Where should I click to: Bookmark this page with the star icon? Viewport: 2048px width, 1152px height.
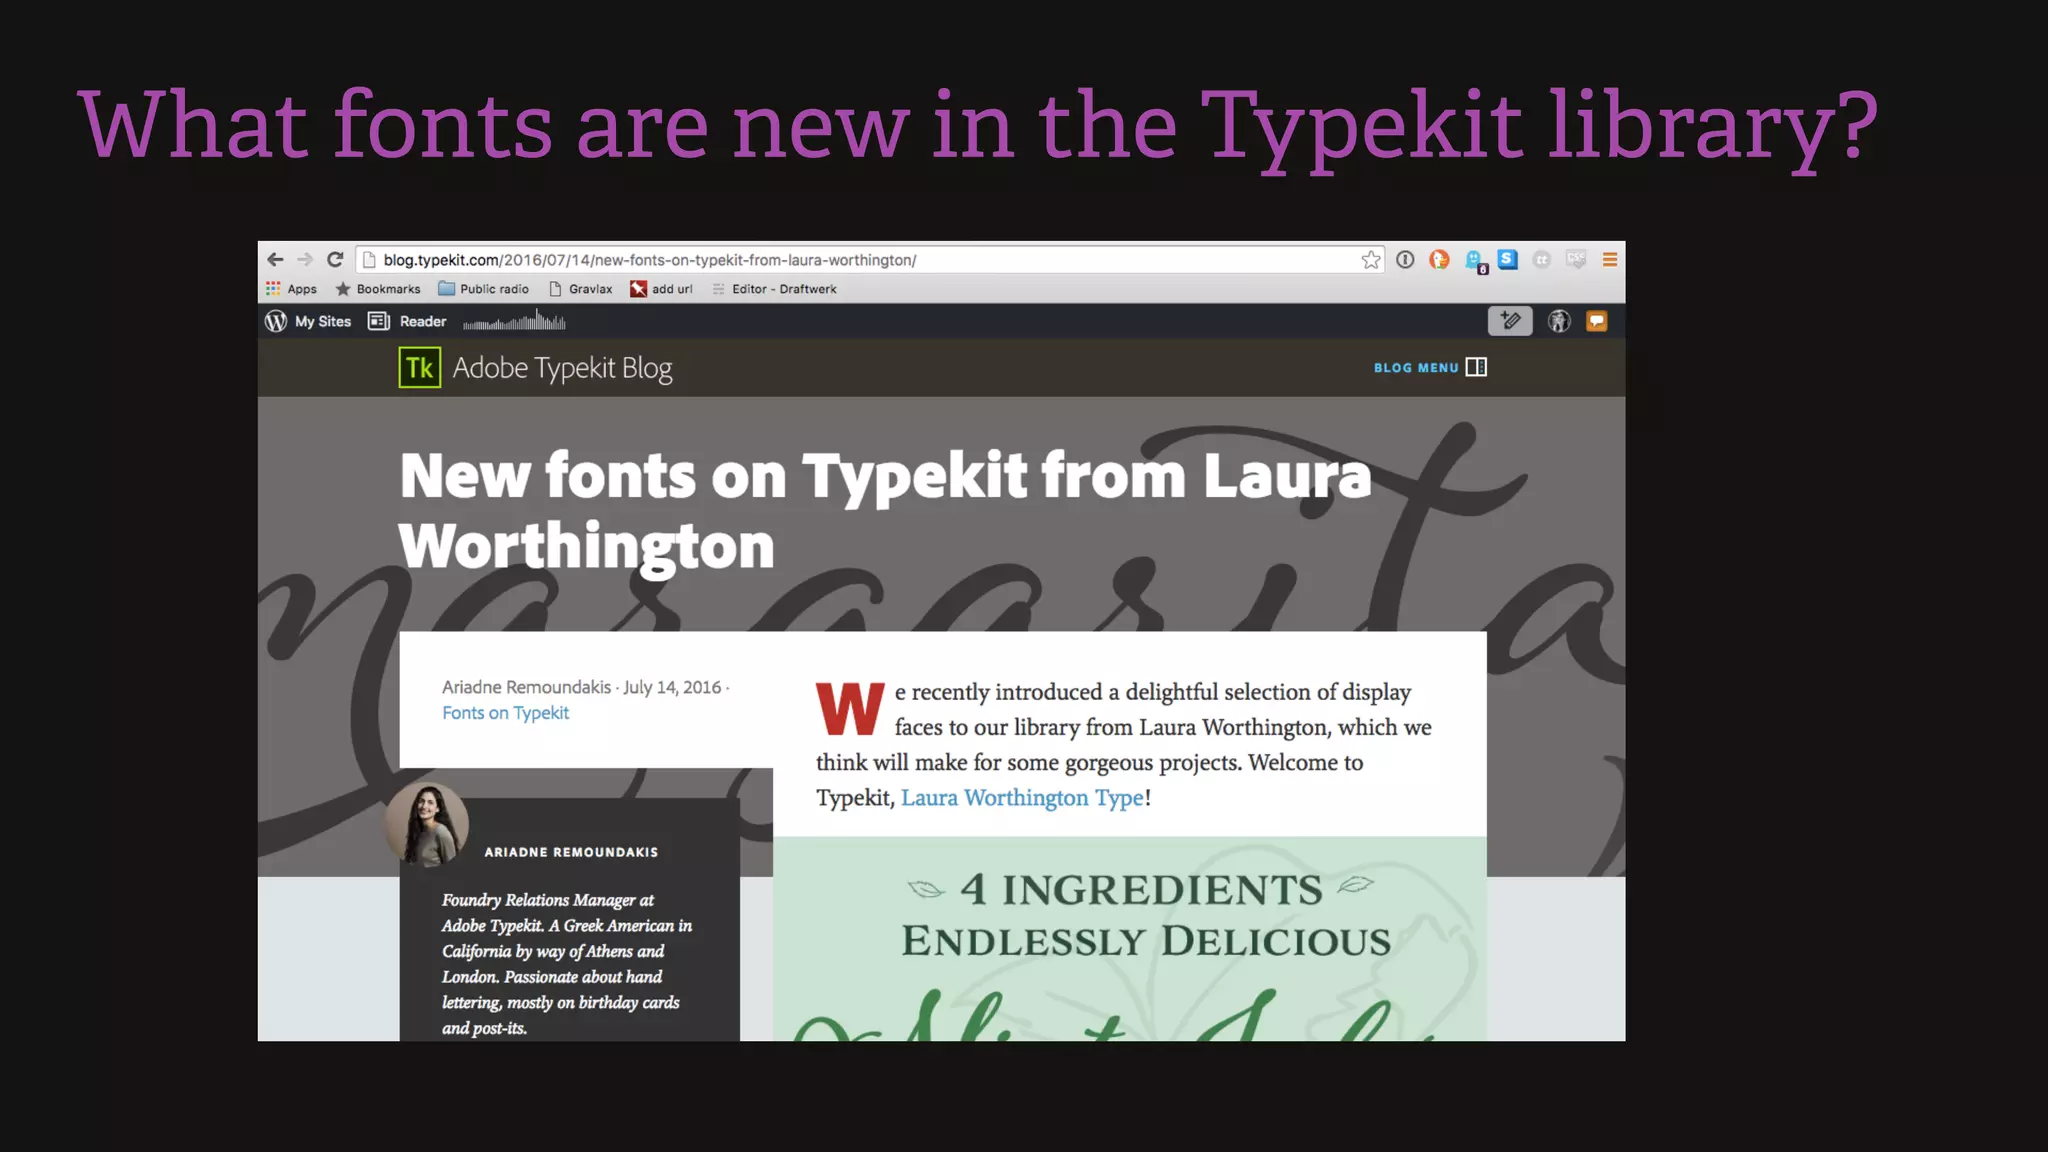1371,260
